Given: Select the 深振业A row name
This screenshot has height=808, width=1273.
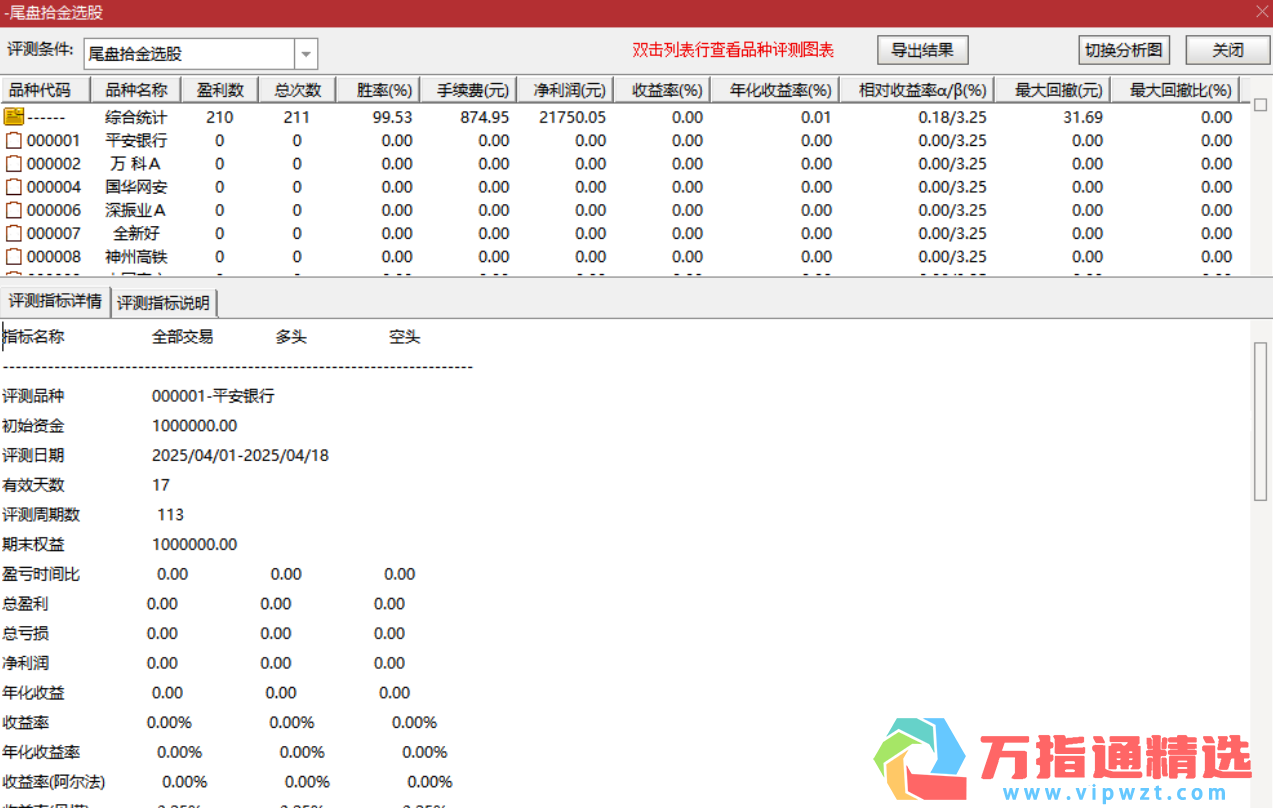Looking at the screenshot, I should click(x=136, y=210).
